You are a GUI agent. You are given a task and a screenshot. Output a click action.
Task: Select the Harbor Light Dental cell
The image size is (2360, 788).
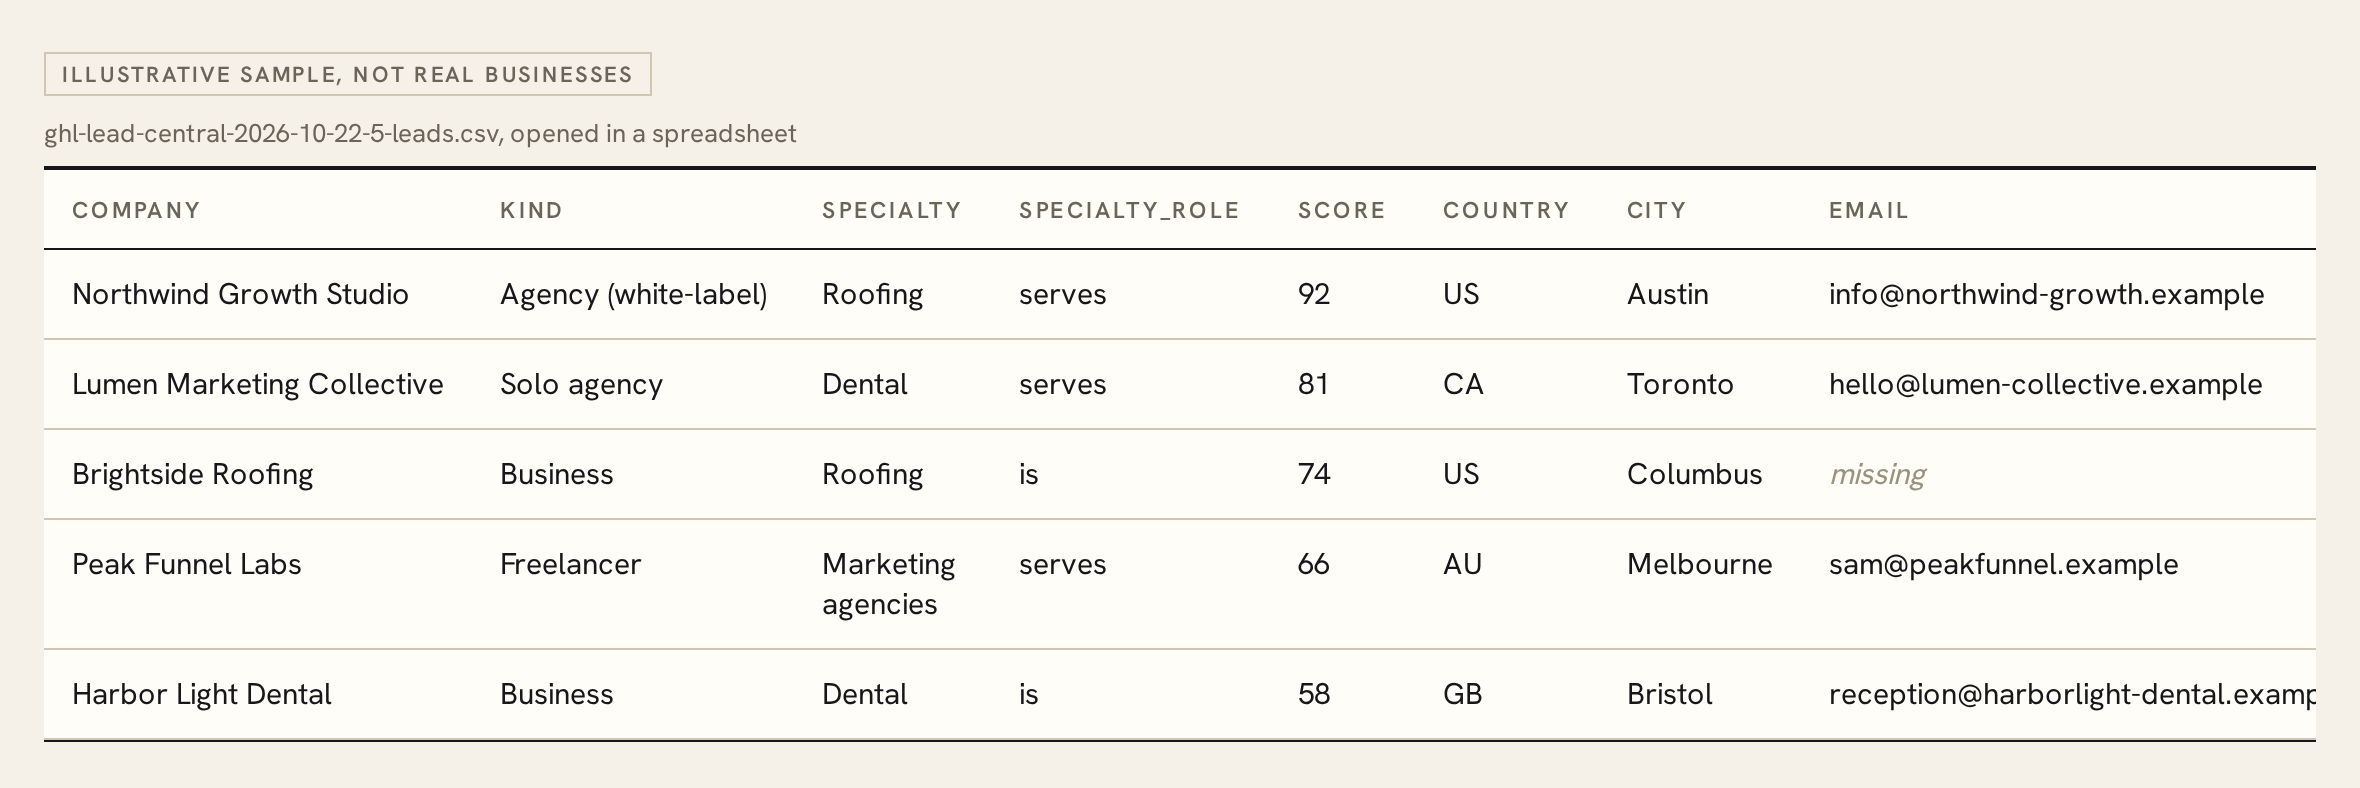pos(201,694)
